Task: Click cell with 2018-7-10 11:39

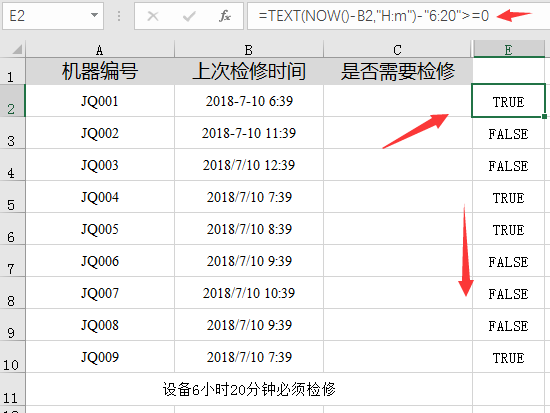Action: click(249, 133)
